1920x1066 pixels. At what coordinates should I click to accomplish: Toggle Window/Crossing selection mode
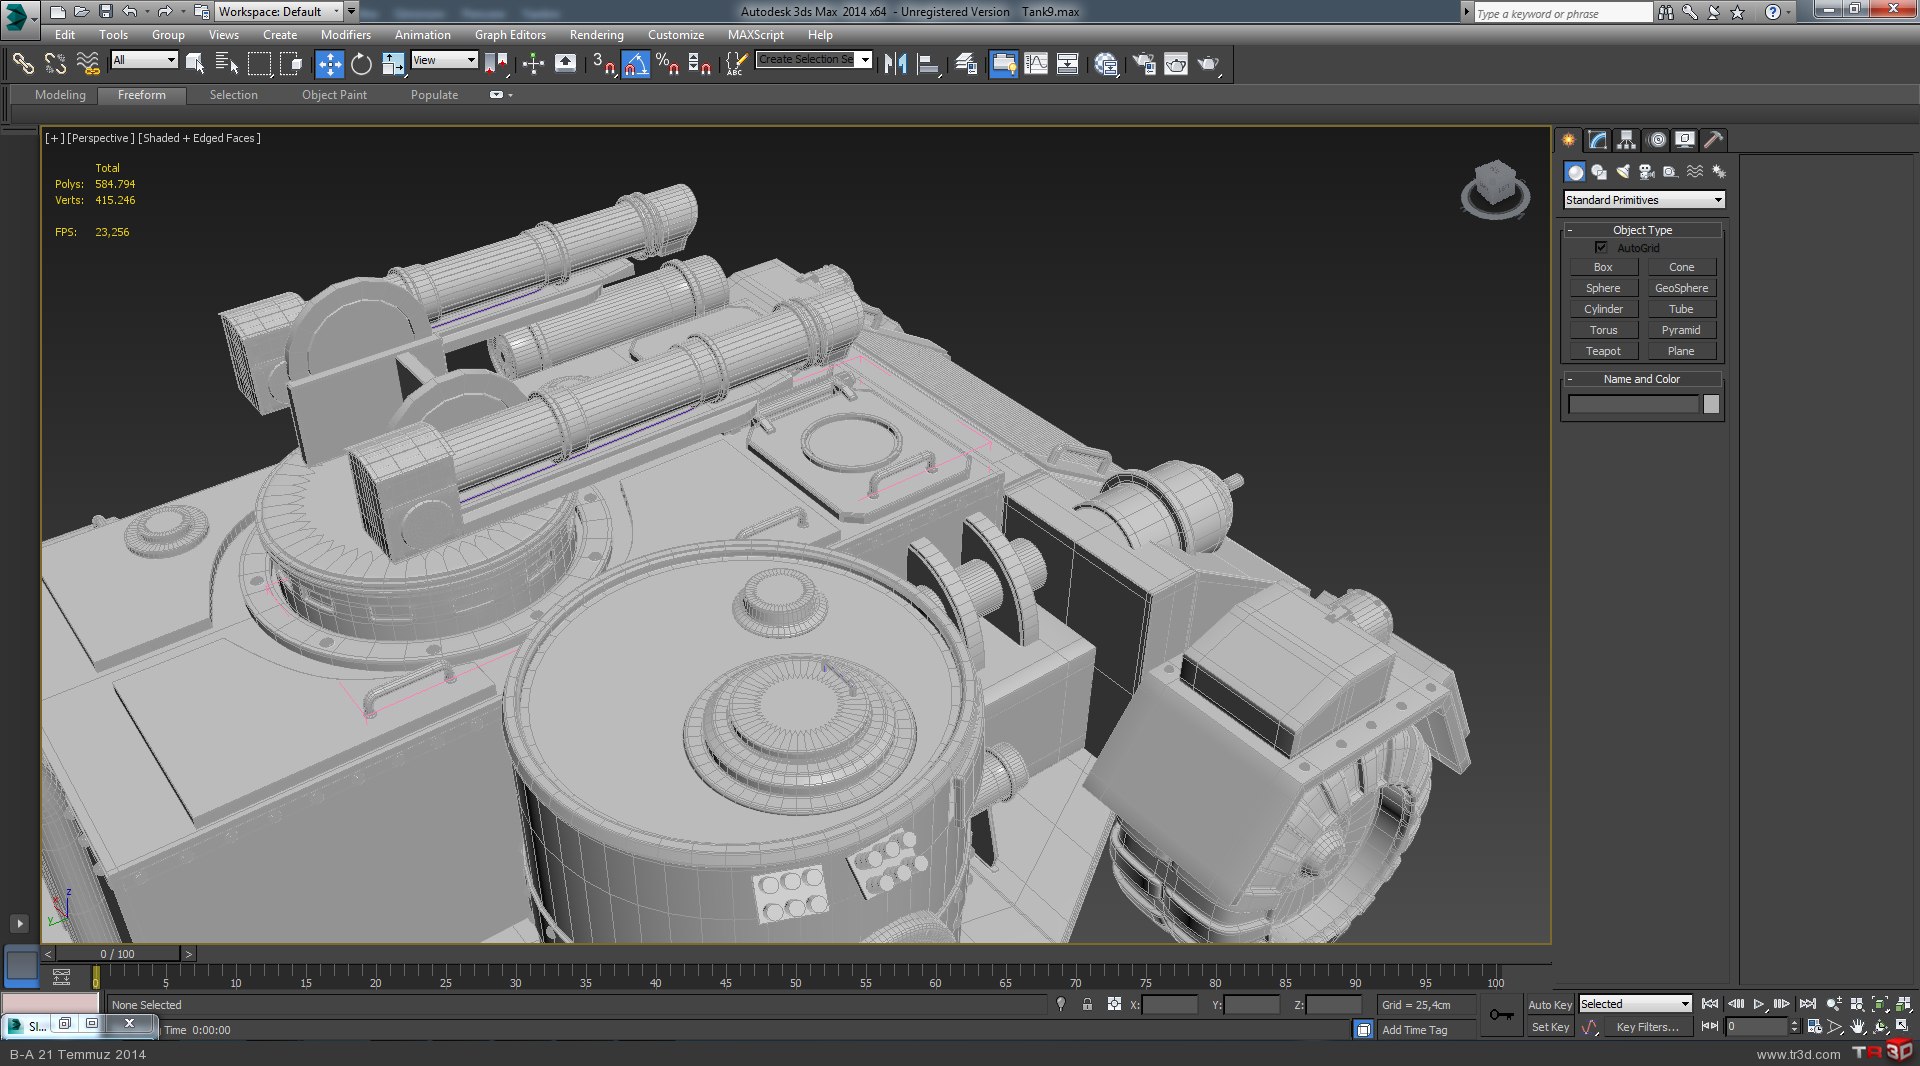pyautogui.click(x=291, y=64)
